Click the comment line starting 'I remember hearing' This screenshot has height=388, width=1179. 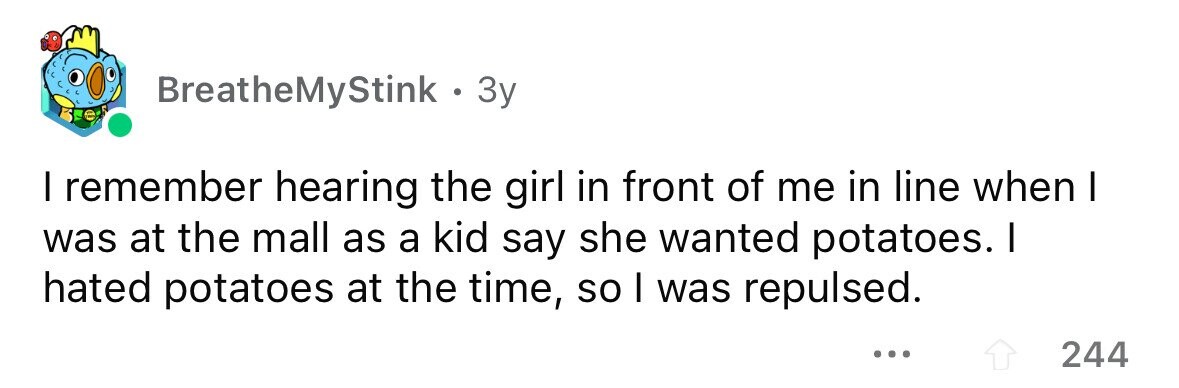[x=567, y=190]
